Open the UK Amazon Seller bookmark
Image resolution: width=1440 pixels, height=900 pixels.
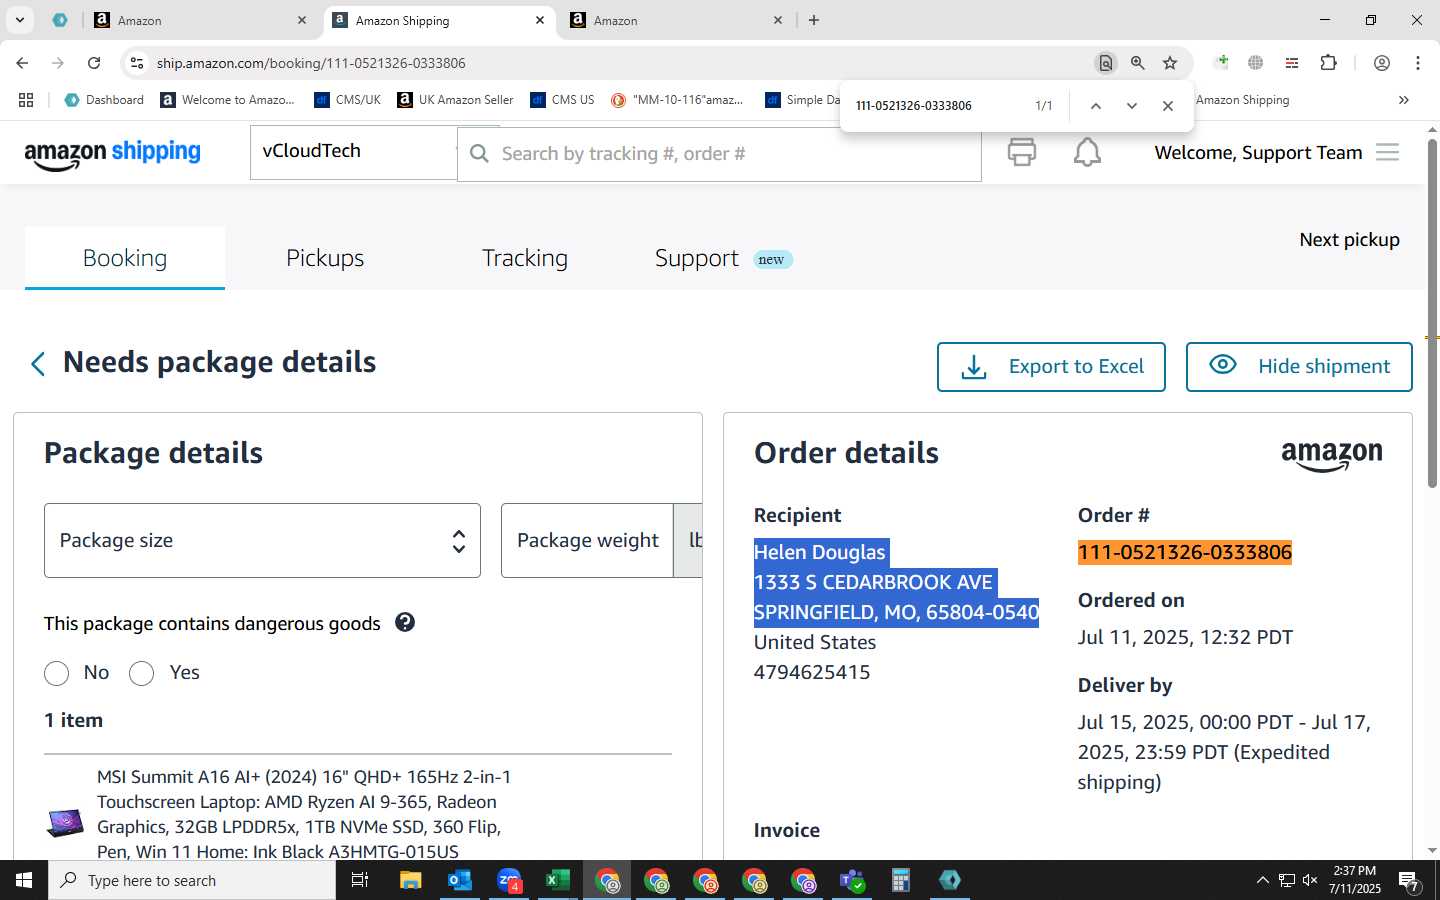[455, 100]
